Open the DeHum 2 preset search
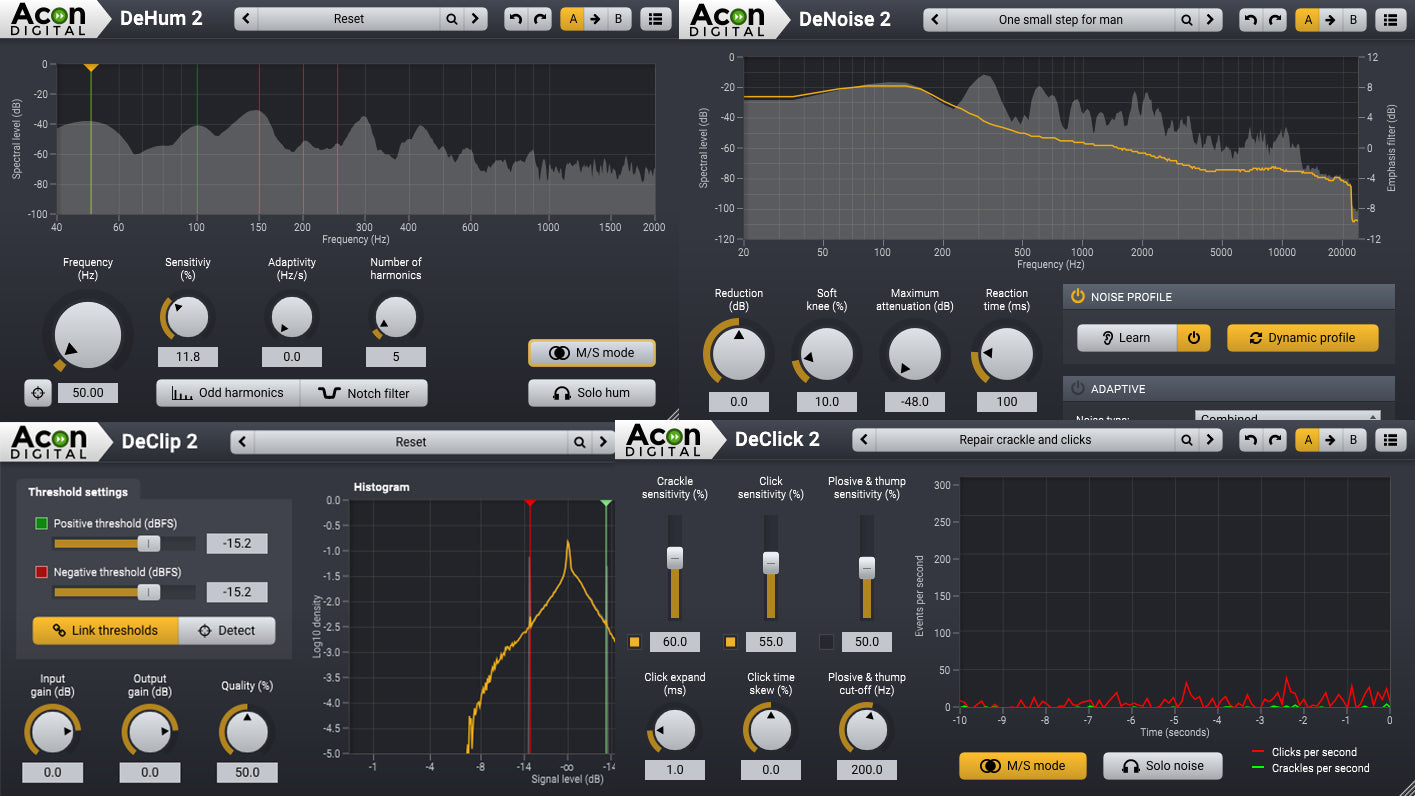Viewport: 1415px width, 796px height. (x=450, y=18)
